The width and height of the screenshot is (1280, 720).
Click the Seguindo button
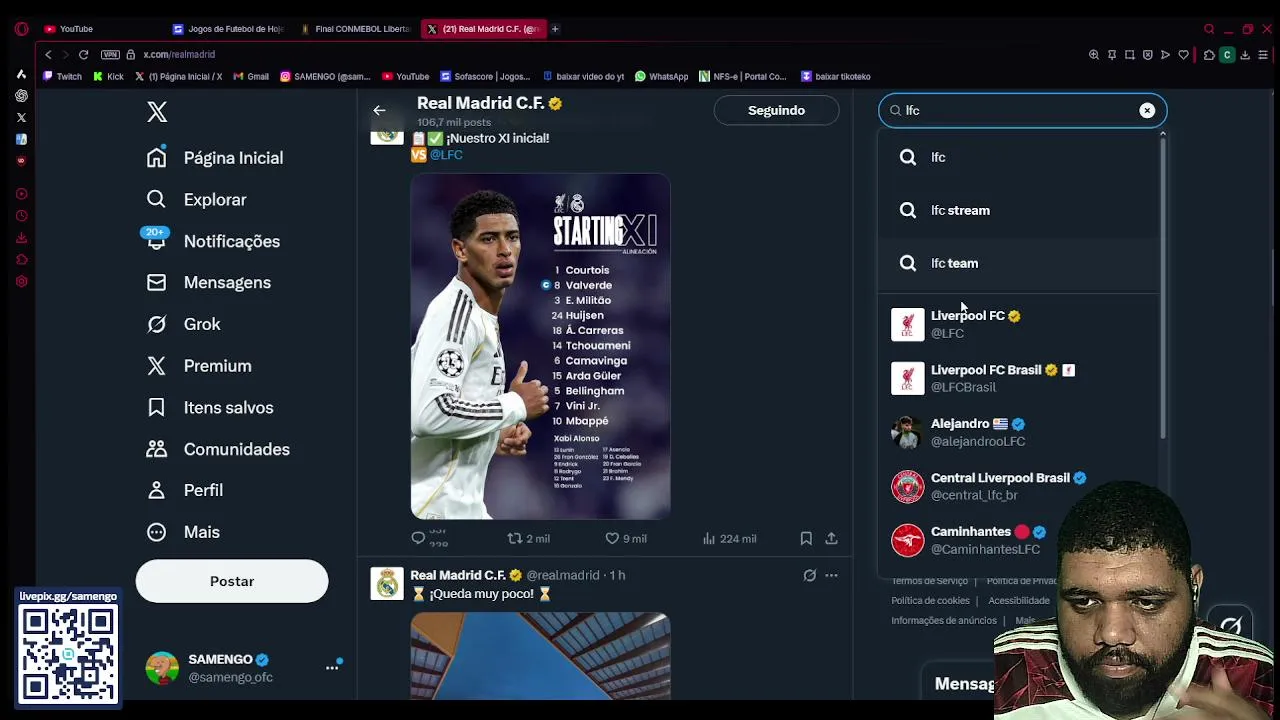pyautogui.click(x=776, y=111)
